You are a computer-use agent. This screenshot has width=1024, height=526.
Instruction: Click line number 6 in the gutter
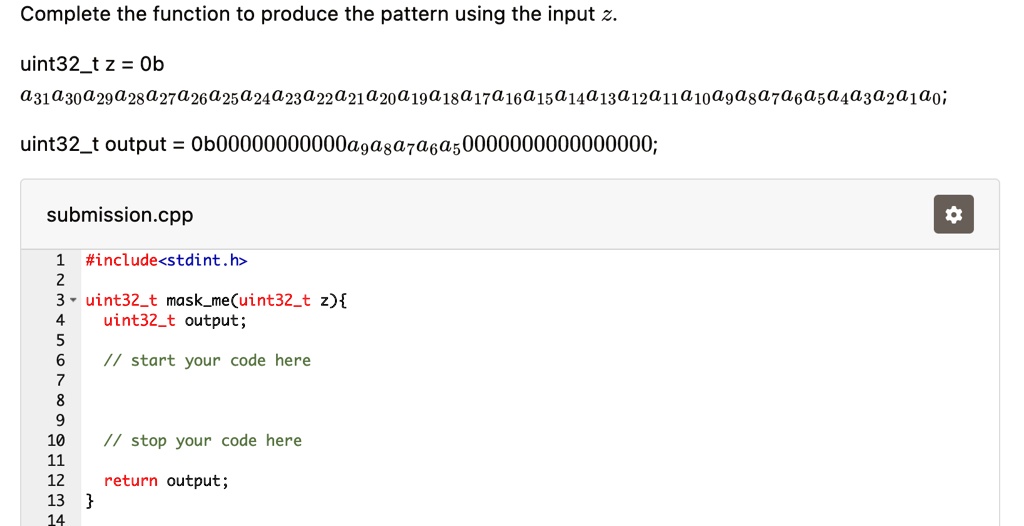59,361
